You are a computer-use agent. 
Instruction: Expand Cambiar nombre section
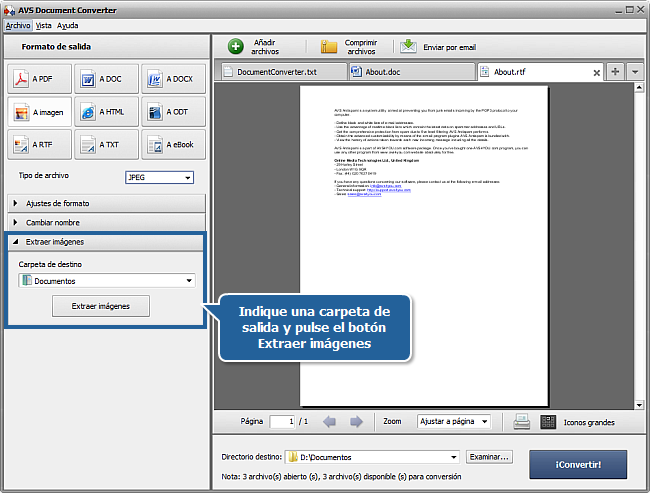[x=107, y=223]
